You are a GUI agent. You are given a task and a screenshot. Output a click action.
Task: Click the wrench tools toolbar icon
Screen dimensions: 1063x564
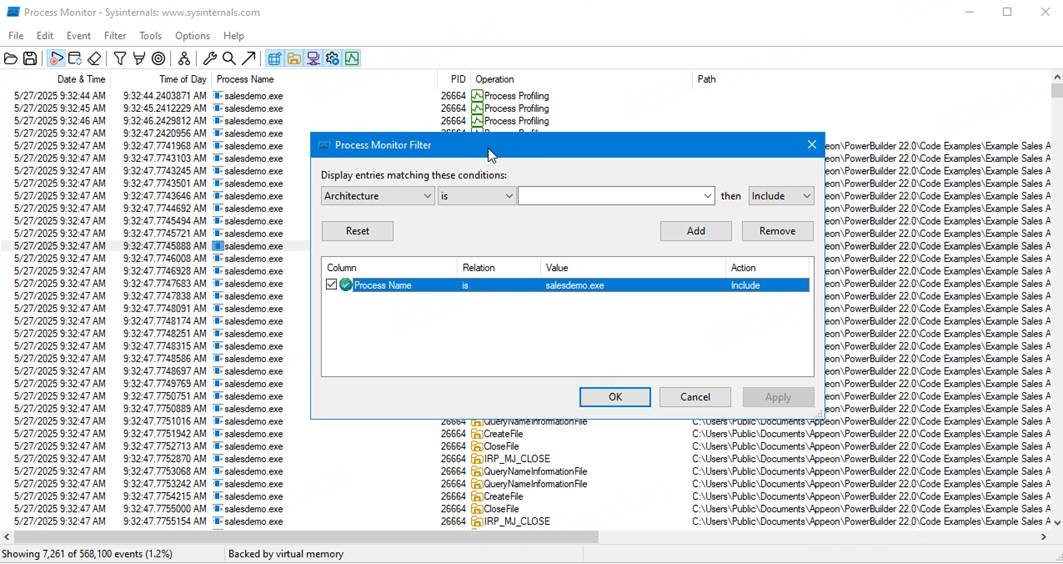click(x=210, y=58)
